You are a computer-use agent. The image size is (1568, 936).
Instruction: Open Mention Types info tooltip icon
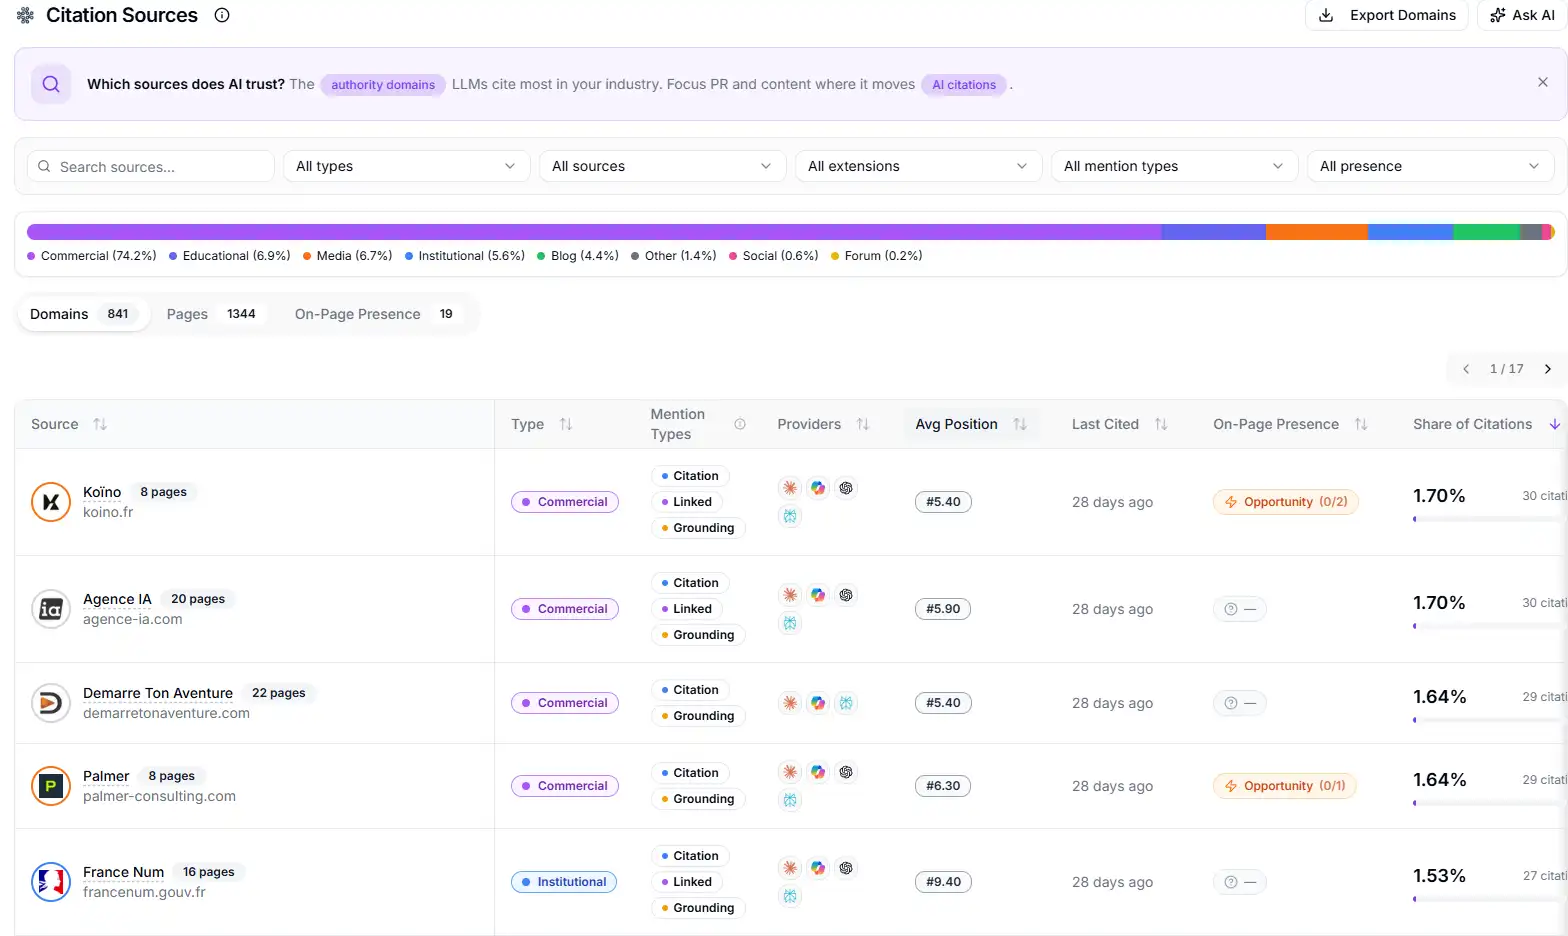point(740,424)
